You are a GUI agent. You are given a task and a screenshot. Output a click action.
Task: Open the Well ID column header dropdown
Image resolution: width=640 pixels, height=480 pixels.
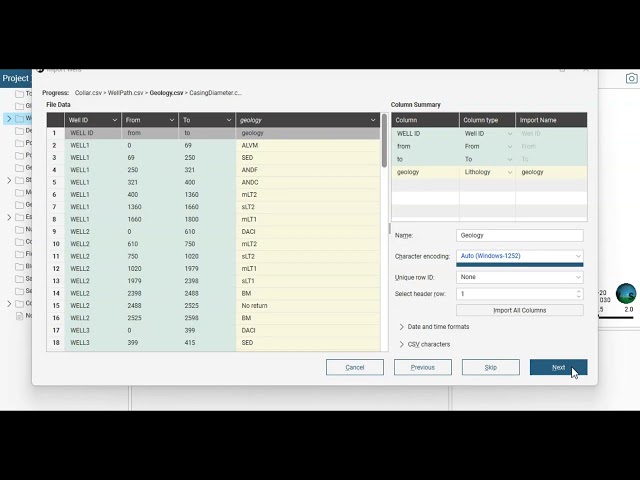click(x=115, y=120)
